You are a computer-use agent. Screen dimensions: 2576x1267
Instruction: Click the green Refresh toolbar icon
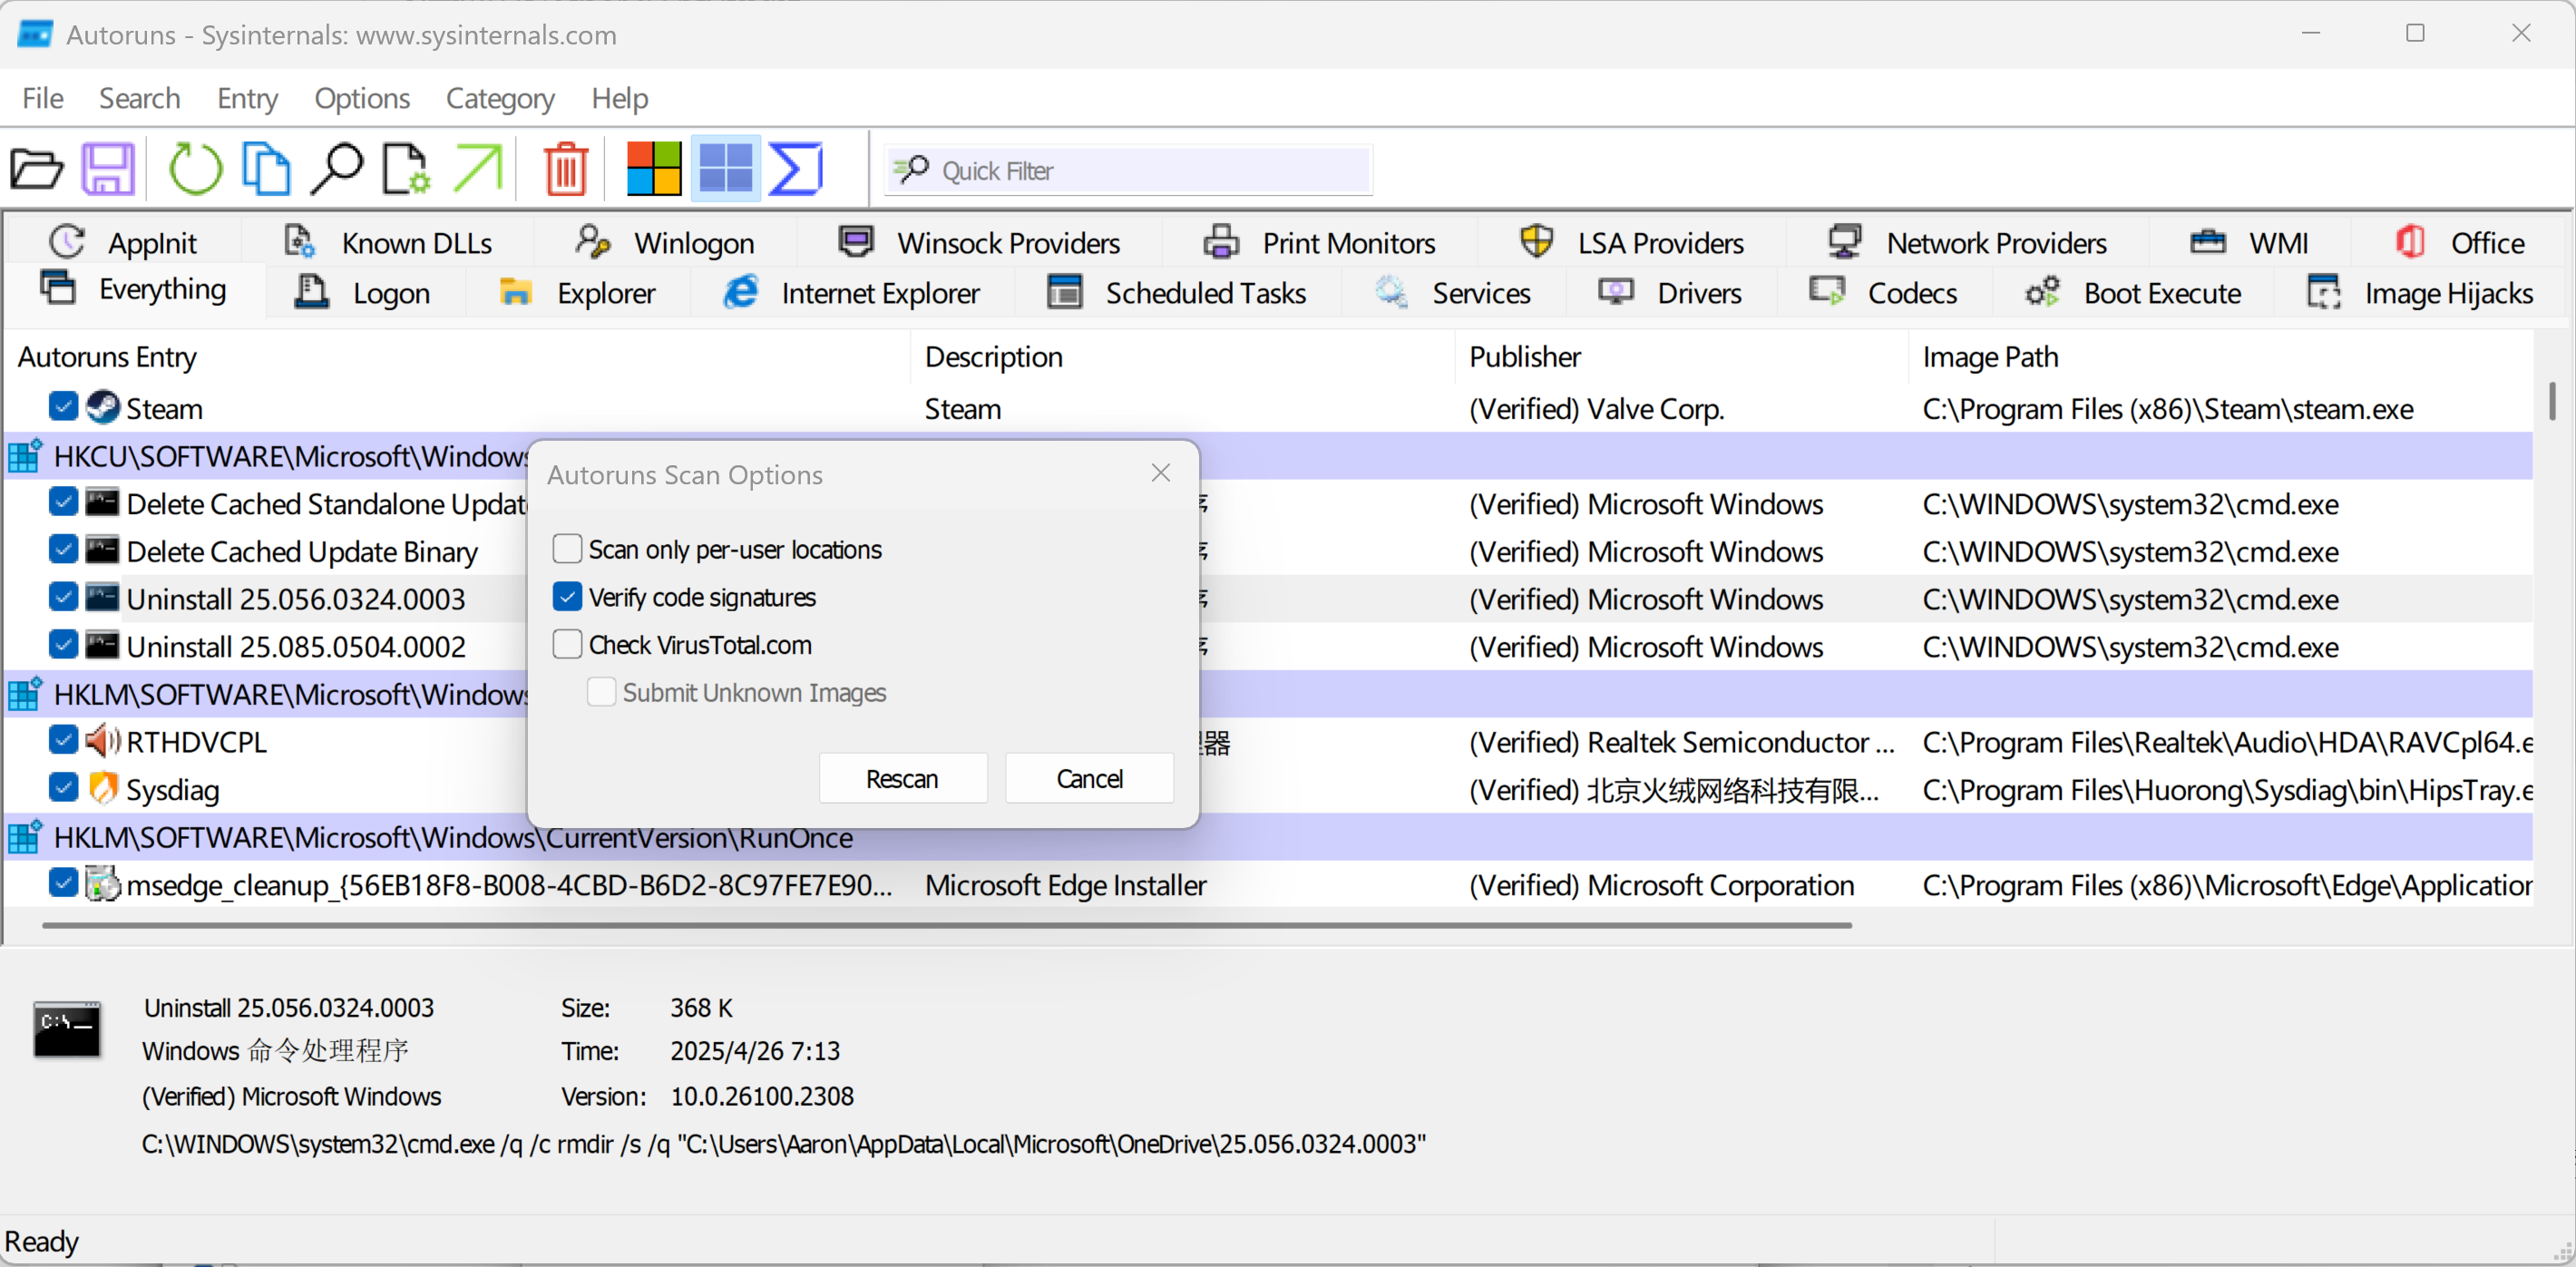click(x=195, y=169)
